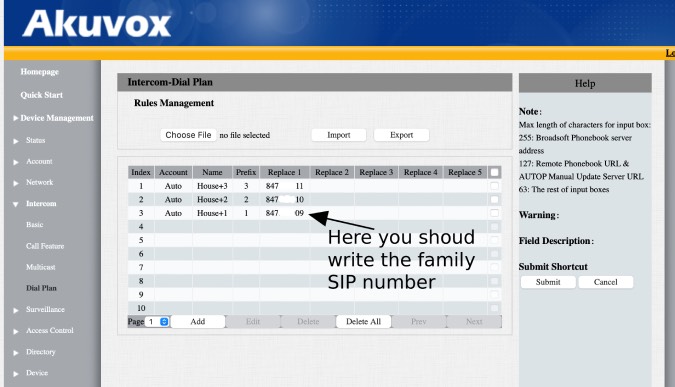Check the box for House+3 row
The height and width of the screenshot is (387, 675).
tap(494, 186)
